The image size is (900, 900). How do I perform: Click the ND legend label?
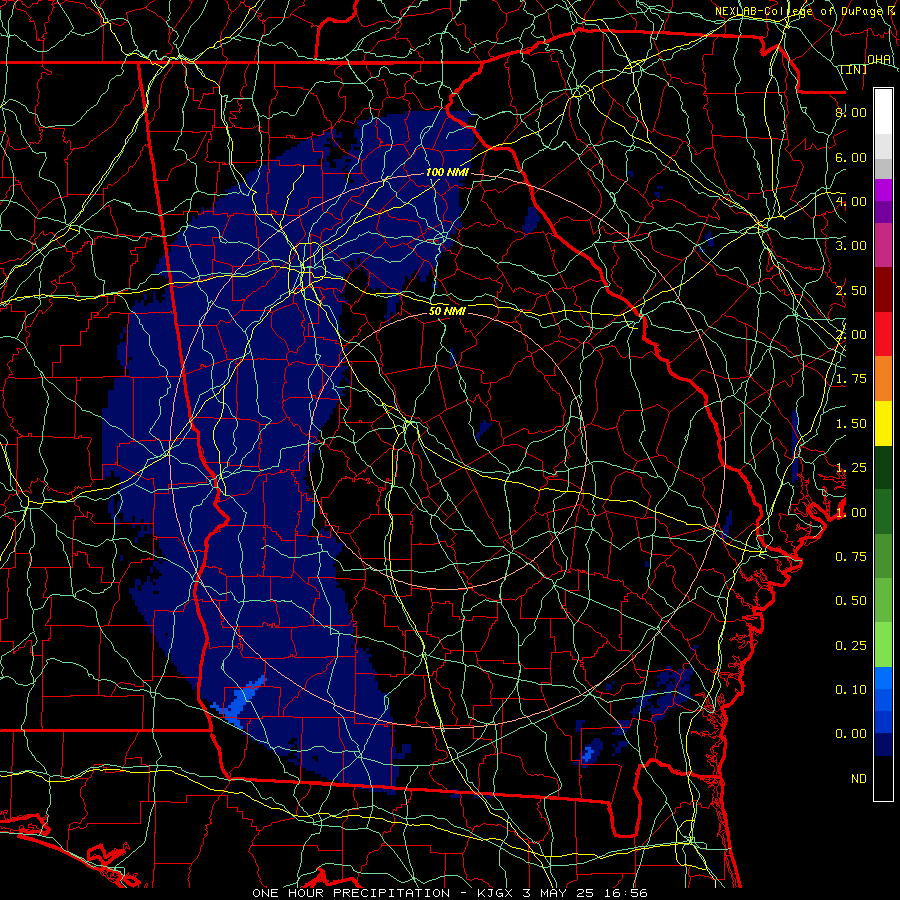(x=859, y=779)
